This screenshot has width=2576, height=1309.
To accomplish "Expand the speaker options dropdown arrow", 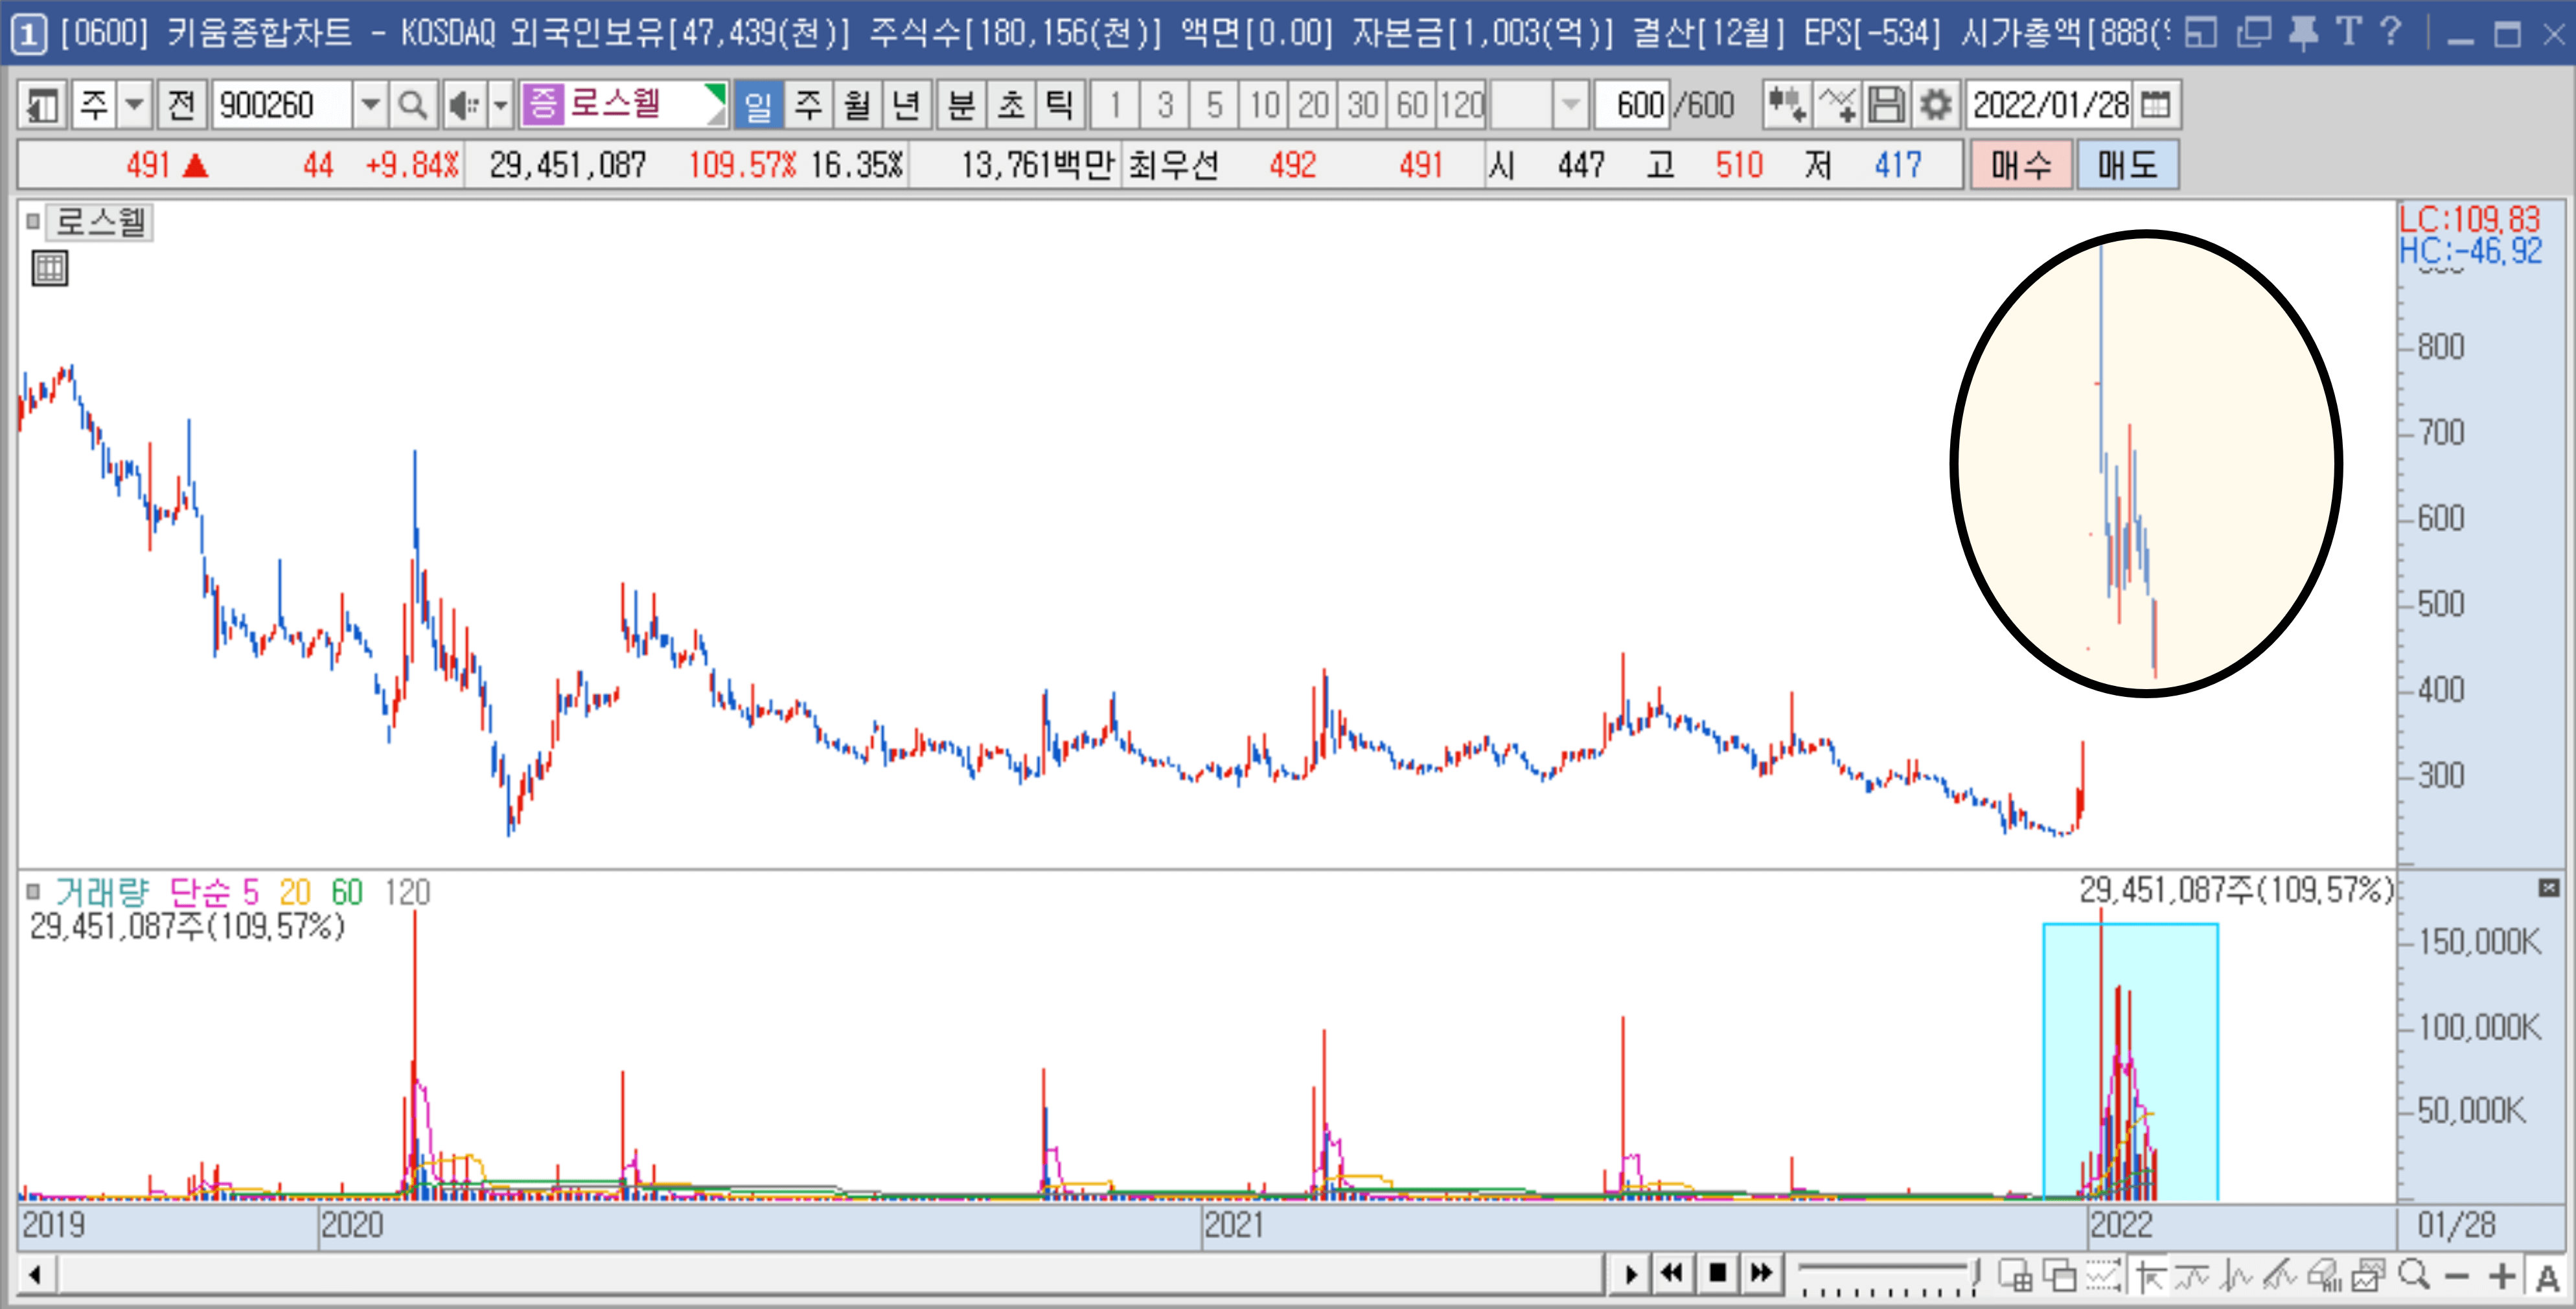I will point(501,105).
